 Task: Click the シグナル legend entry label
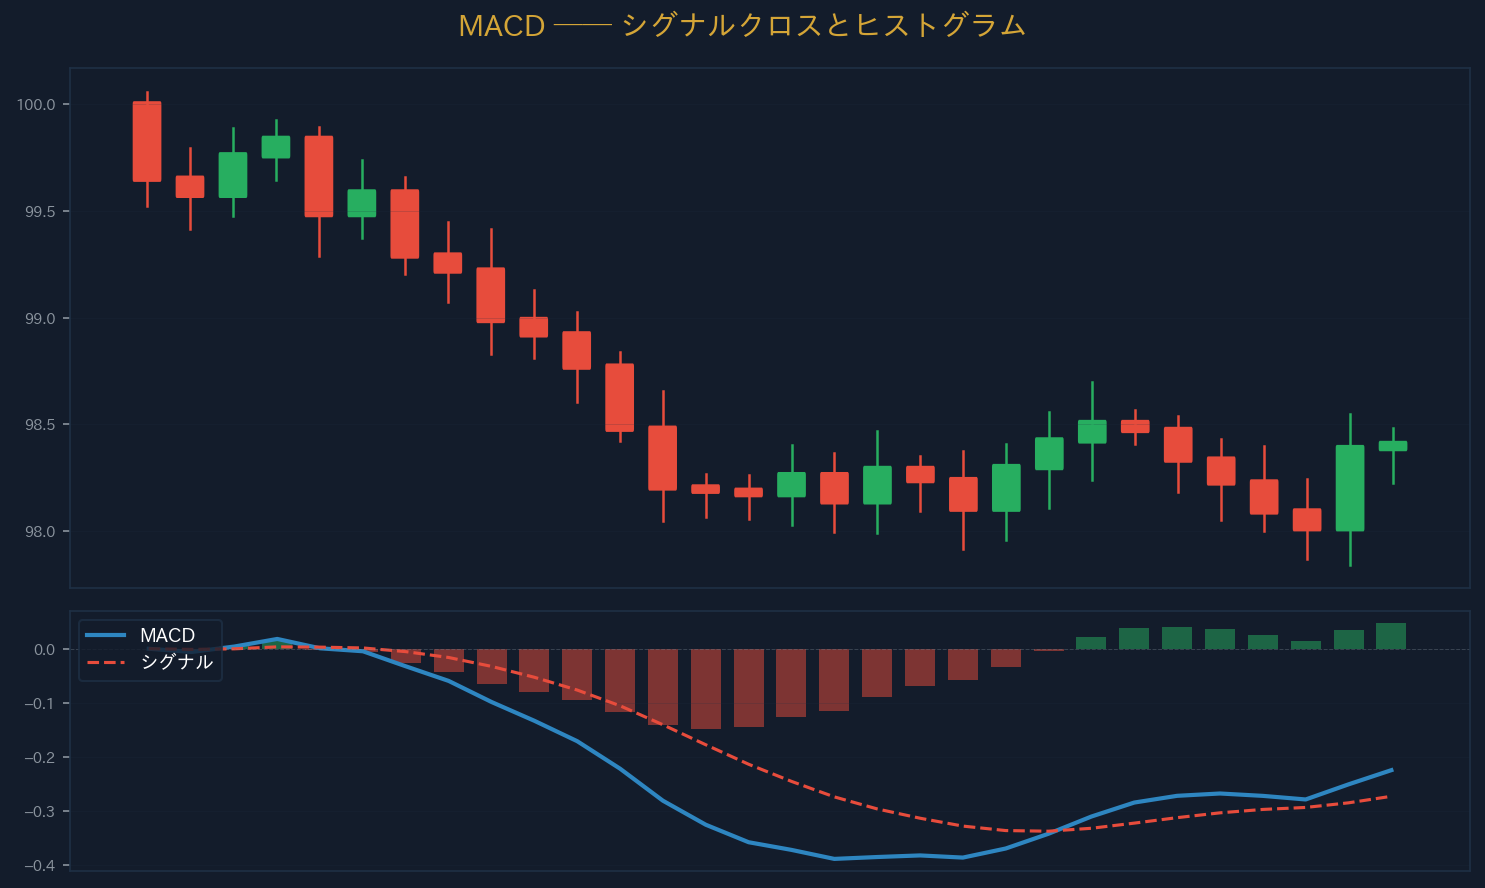(x=177, y=662)
